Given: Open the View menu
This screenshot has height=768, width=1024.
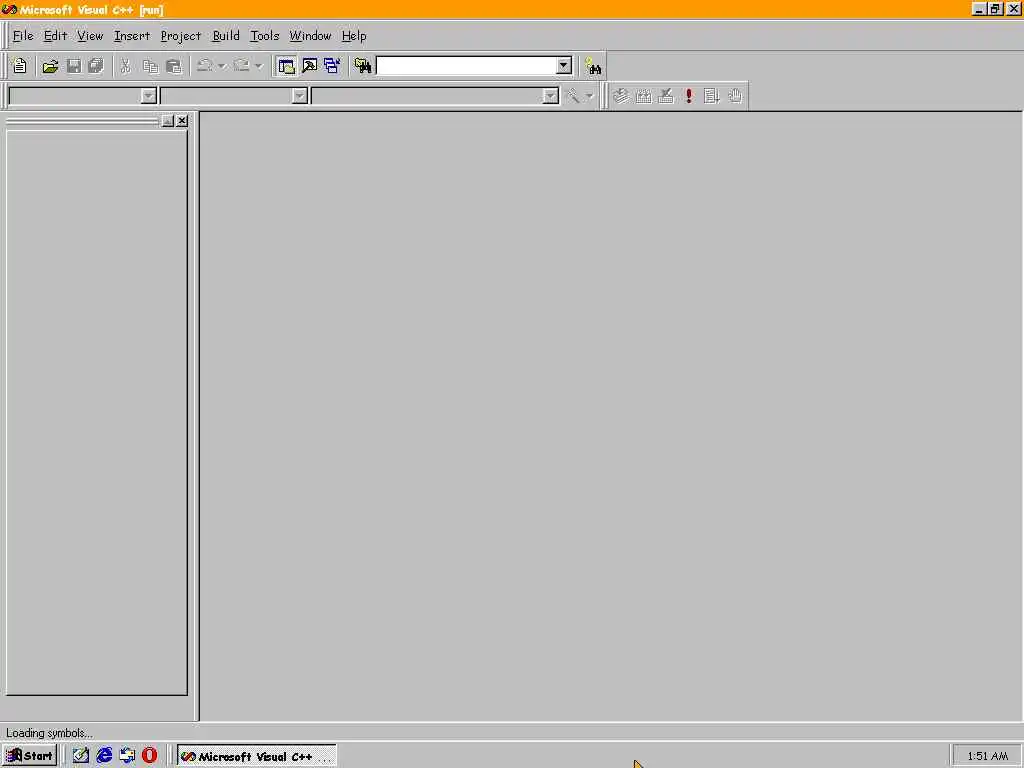Looking at the screenshot, I should click(x=90, y=36).
